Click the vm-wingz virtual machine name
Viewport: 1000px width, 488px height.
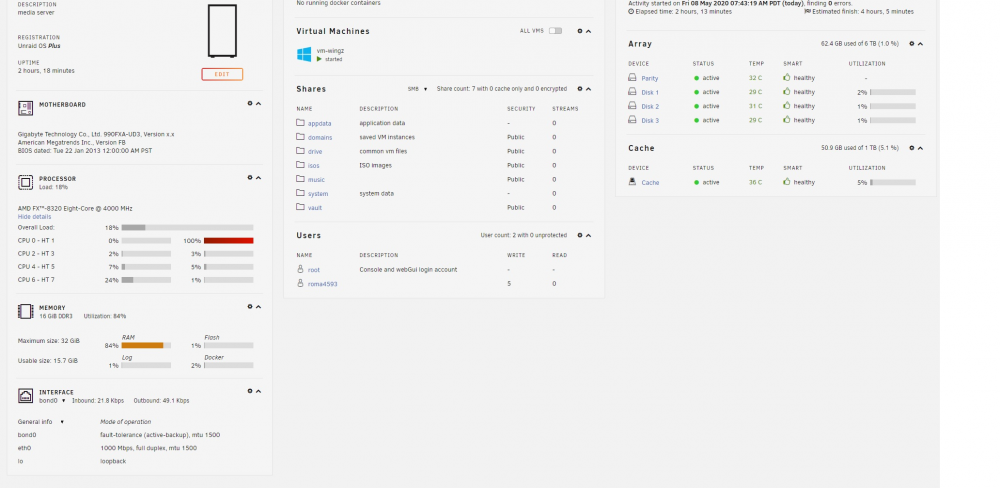pyautogui.click(x=330, y=50)
